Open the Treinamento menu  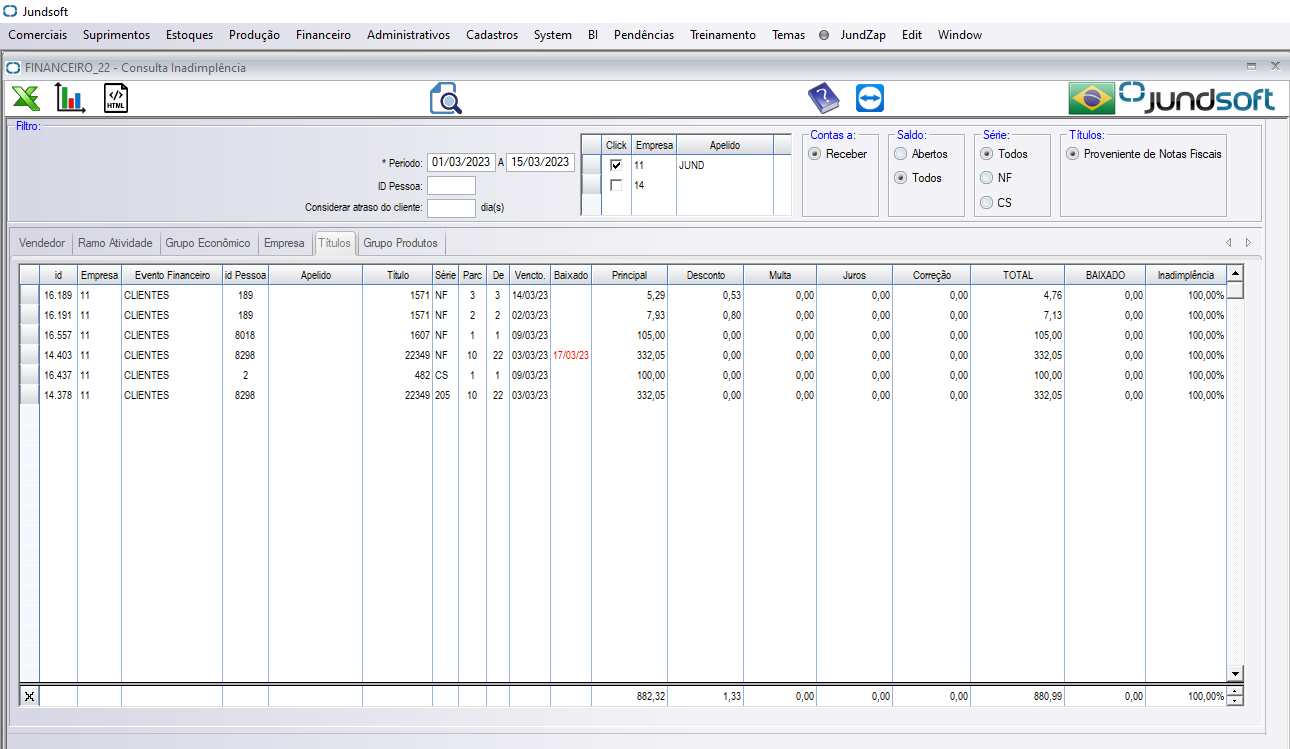(723, 35)
